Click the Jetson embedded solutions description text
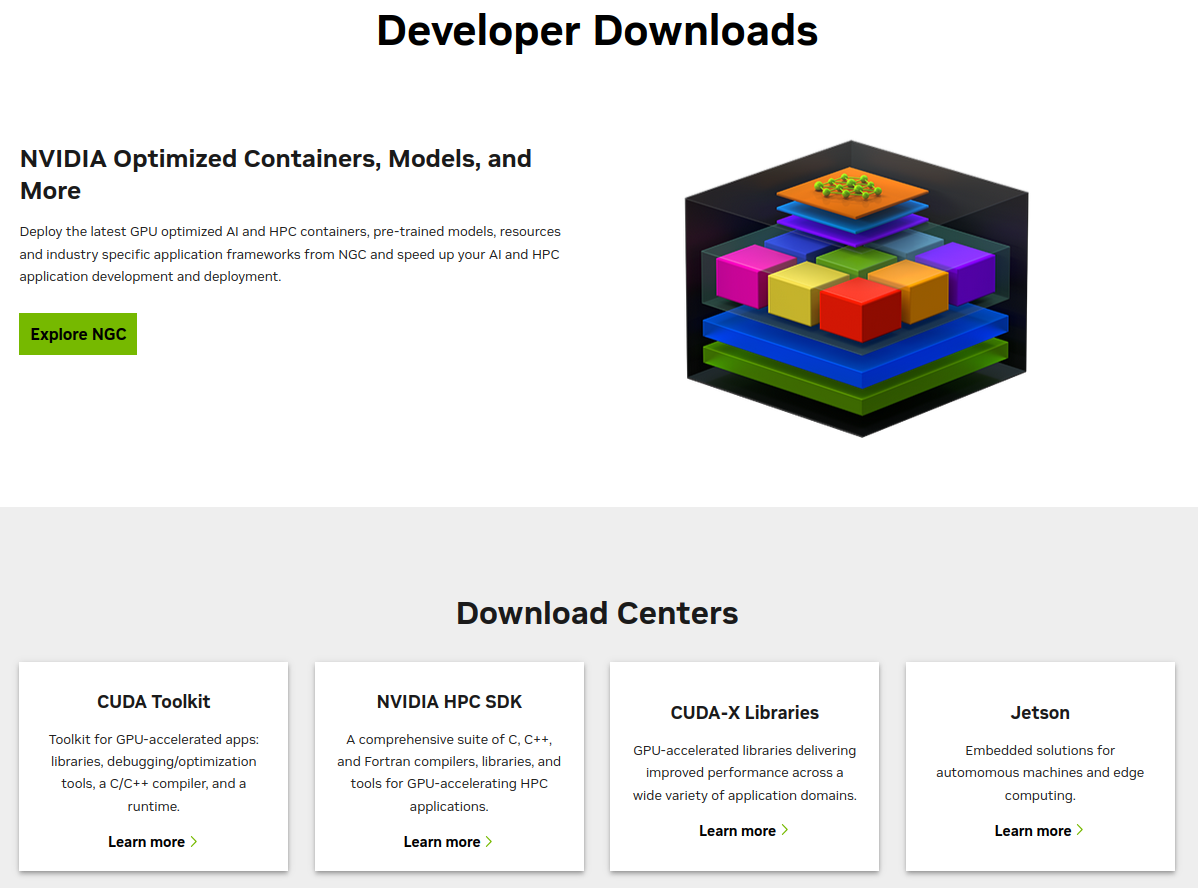Screen dimensions: 1198x888 (x=1040, y=773)
